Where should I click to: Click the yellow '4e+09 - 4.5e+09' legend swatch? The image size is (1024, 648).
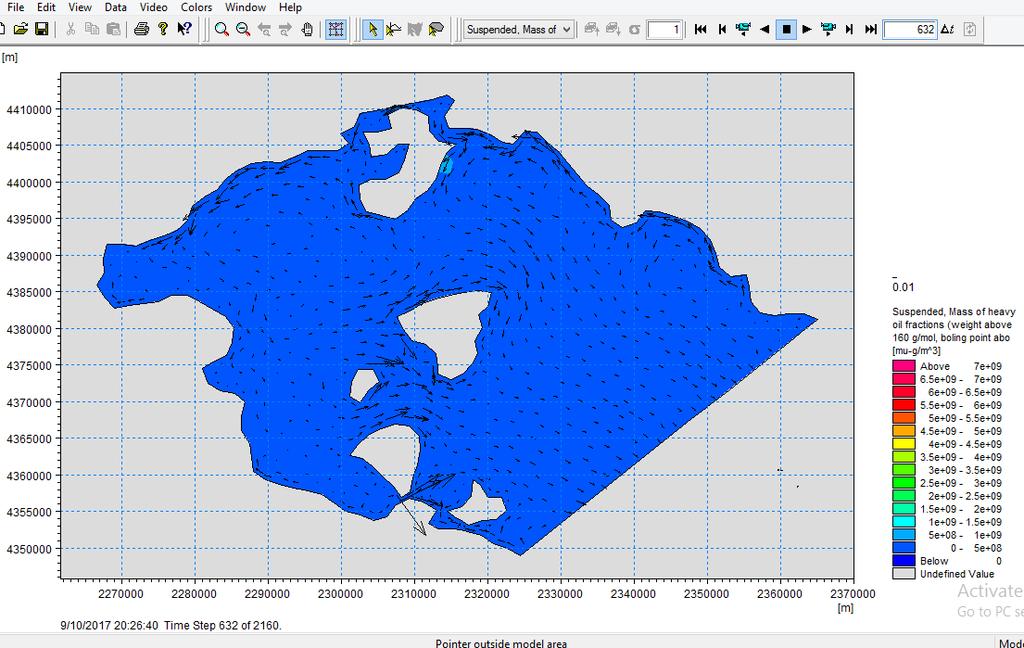[x=903, y=444]
